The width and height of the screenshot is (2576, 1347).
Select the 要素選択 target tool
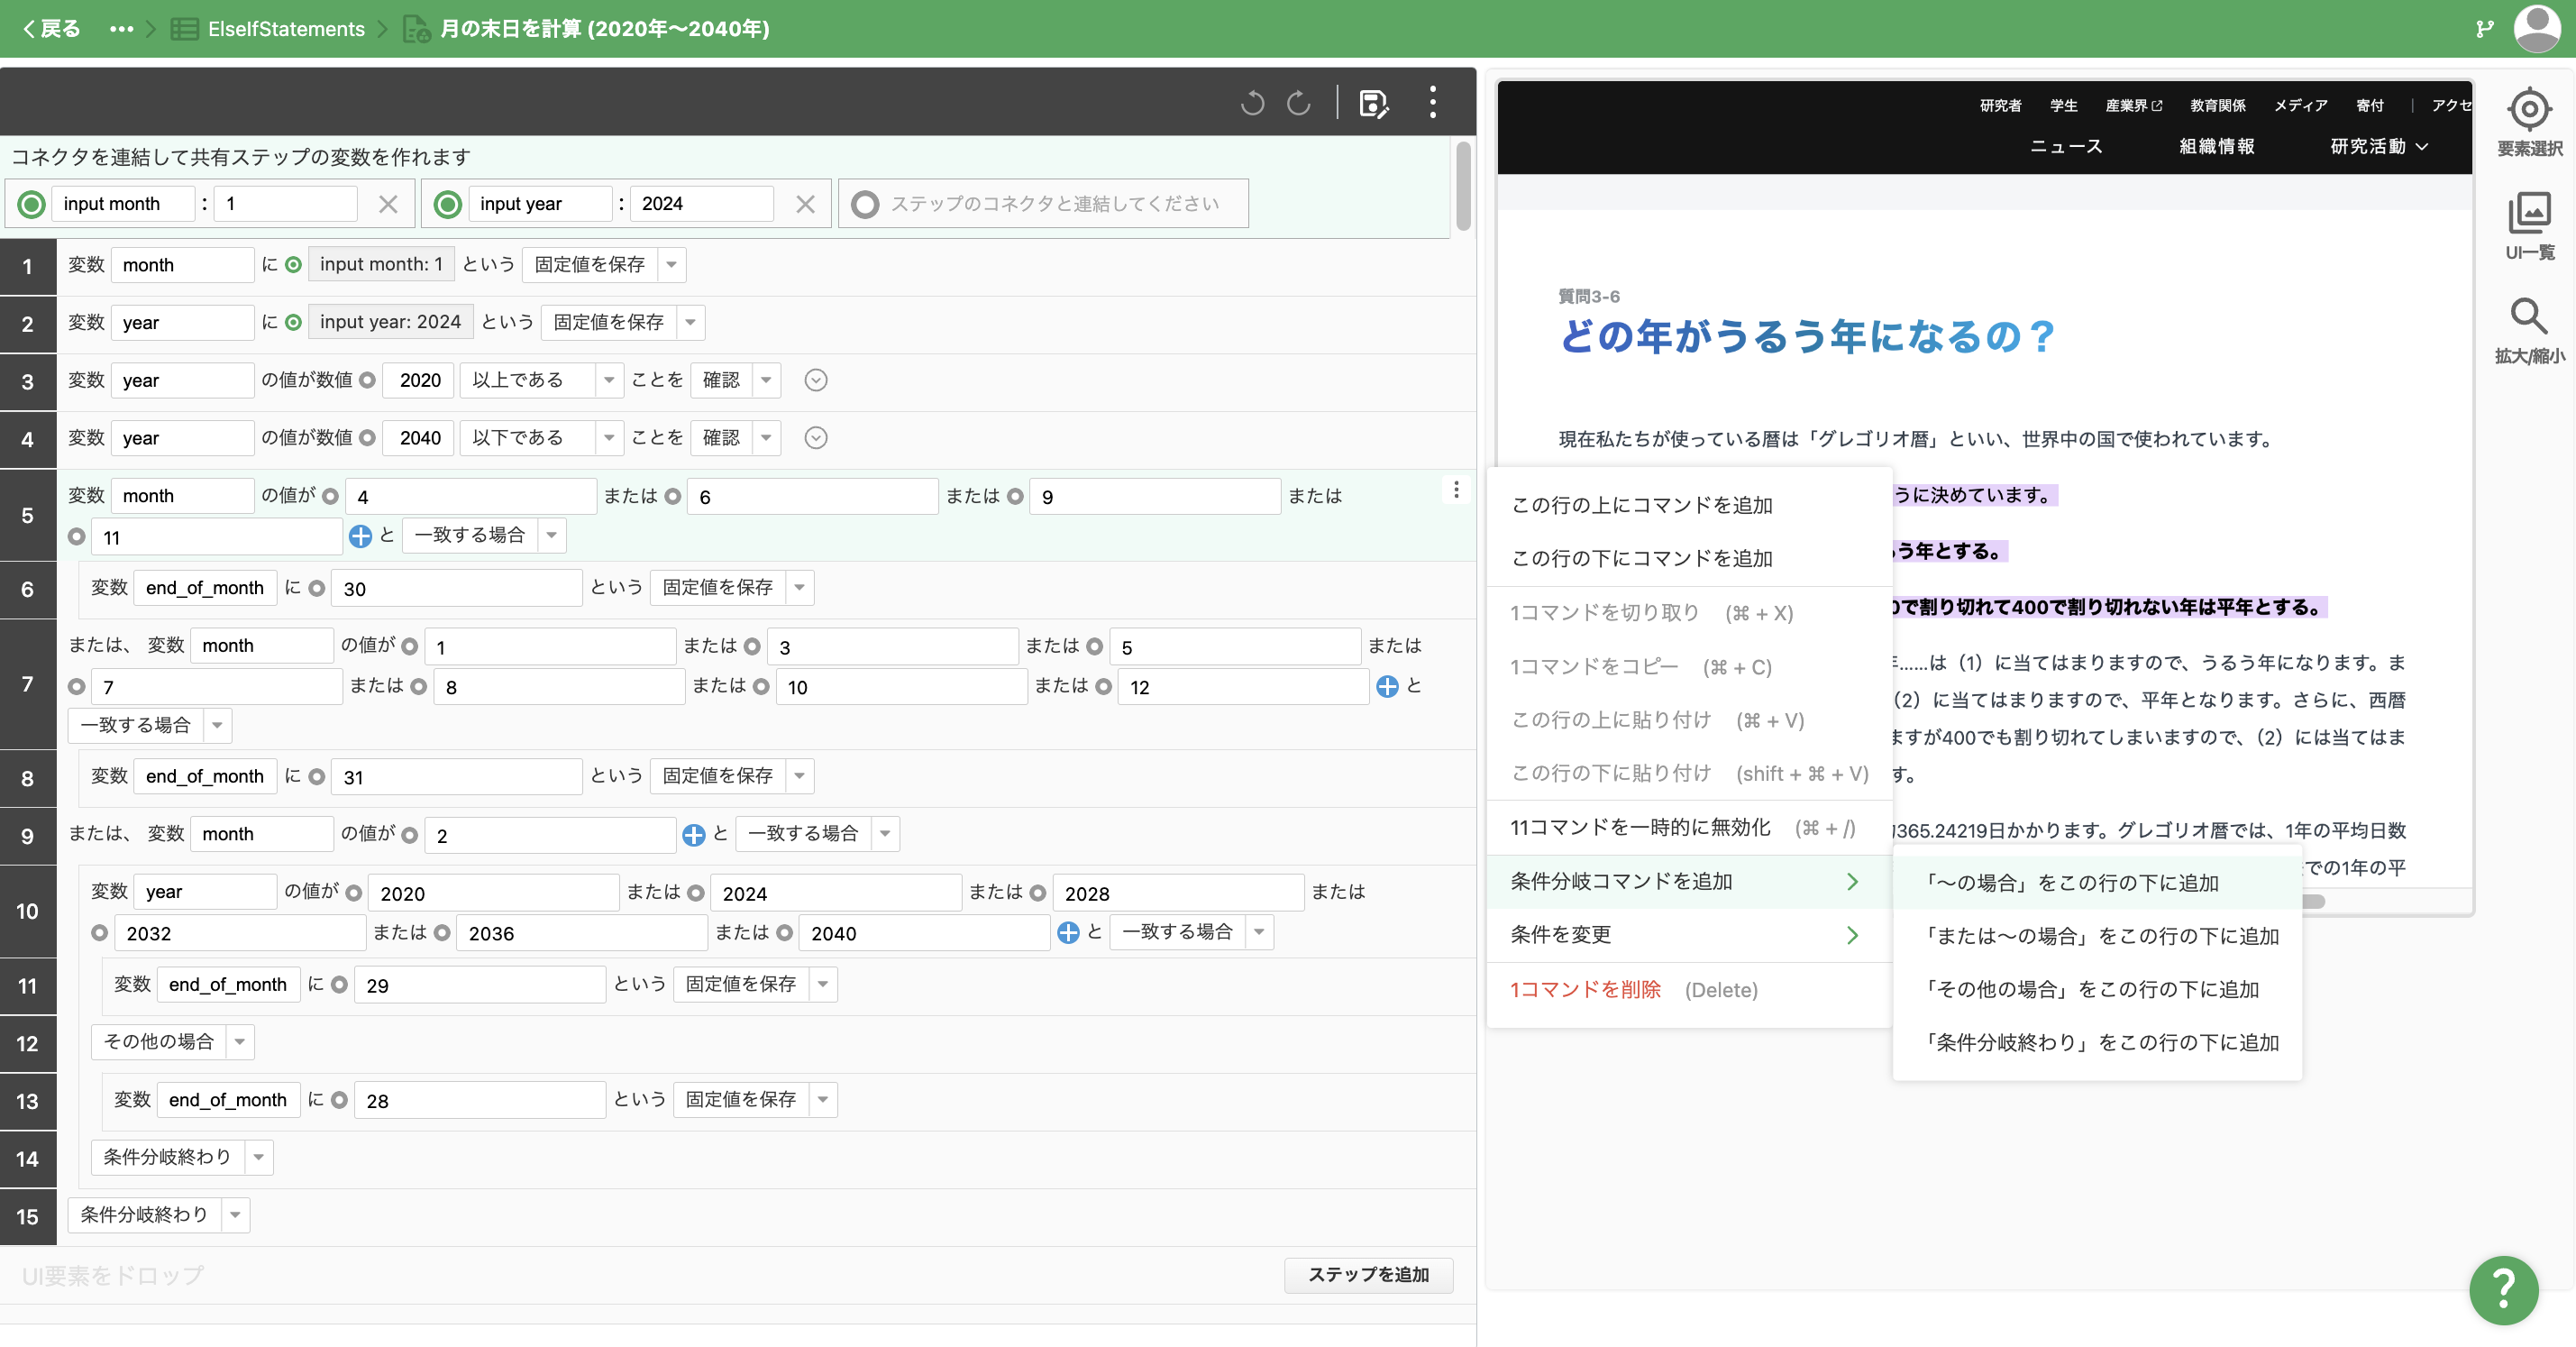tap(2529, 121)
